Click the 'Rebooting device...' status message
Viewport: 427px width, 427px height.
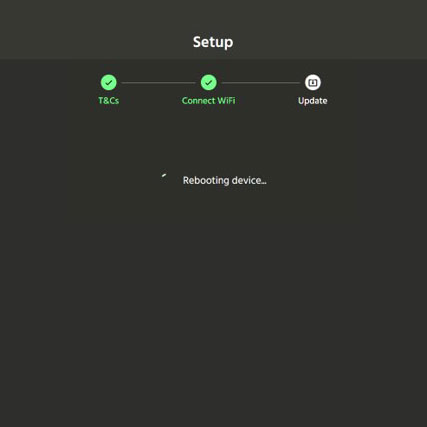[x=225, y=180]
